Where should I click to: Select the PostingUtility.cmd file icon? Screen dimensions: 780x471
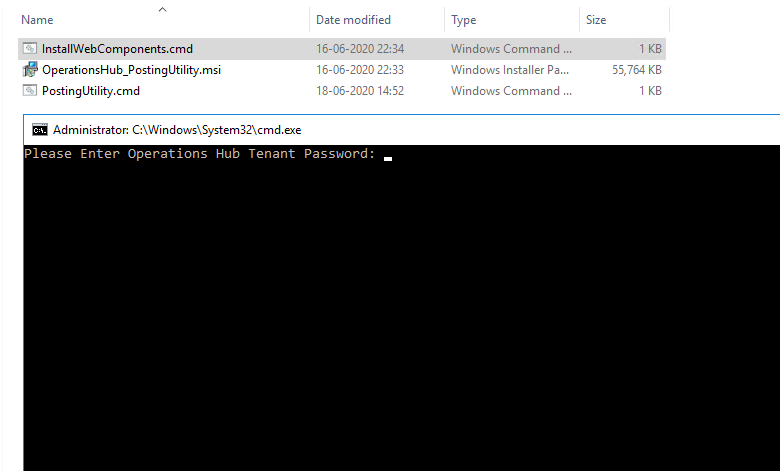[x=30, y=91]
